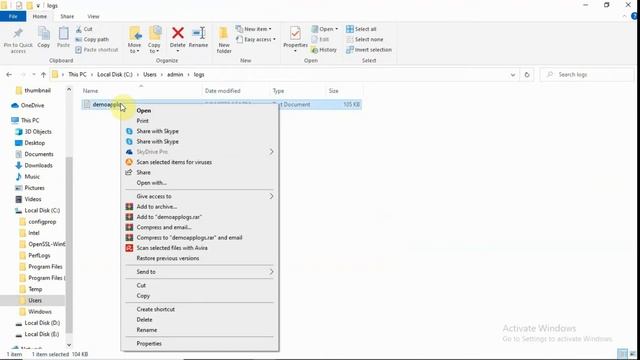Go back with the back arrow
640x360 pixels.
[x=9, y=75]
